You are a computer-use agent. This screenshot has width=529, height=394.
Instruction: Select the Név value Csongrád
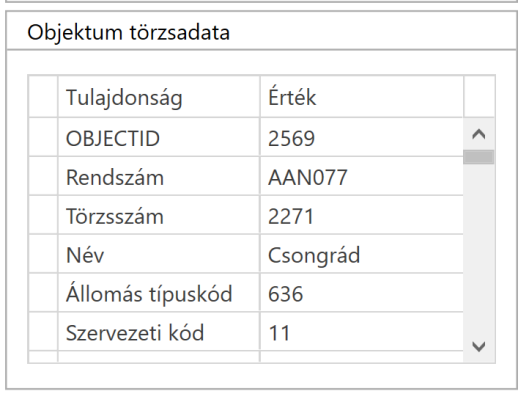362,254
